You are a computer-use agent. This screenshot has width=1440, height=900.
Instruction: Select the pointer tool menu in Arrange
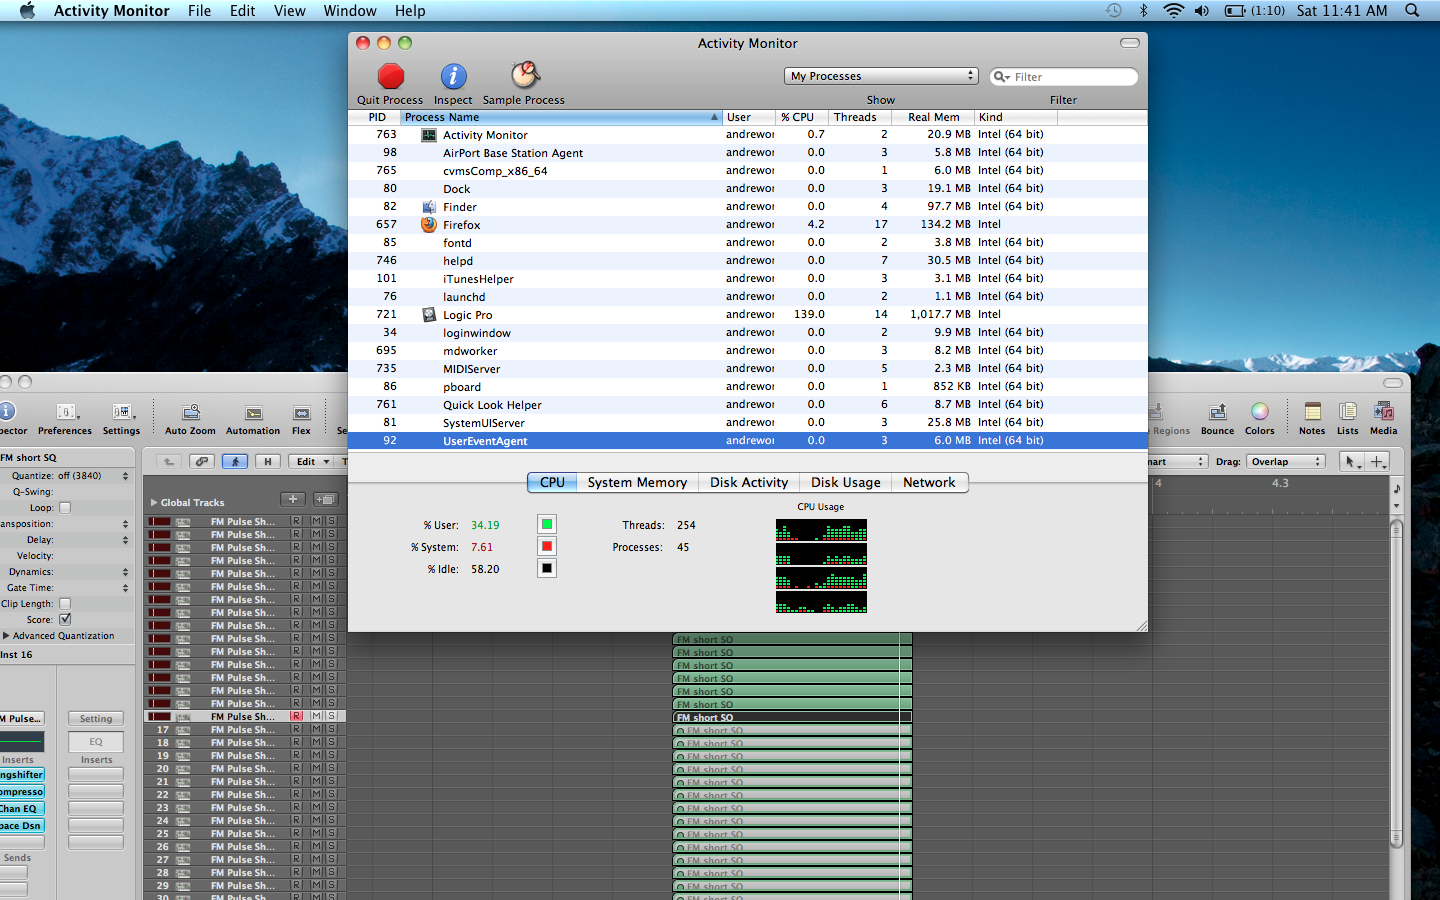1351,461
